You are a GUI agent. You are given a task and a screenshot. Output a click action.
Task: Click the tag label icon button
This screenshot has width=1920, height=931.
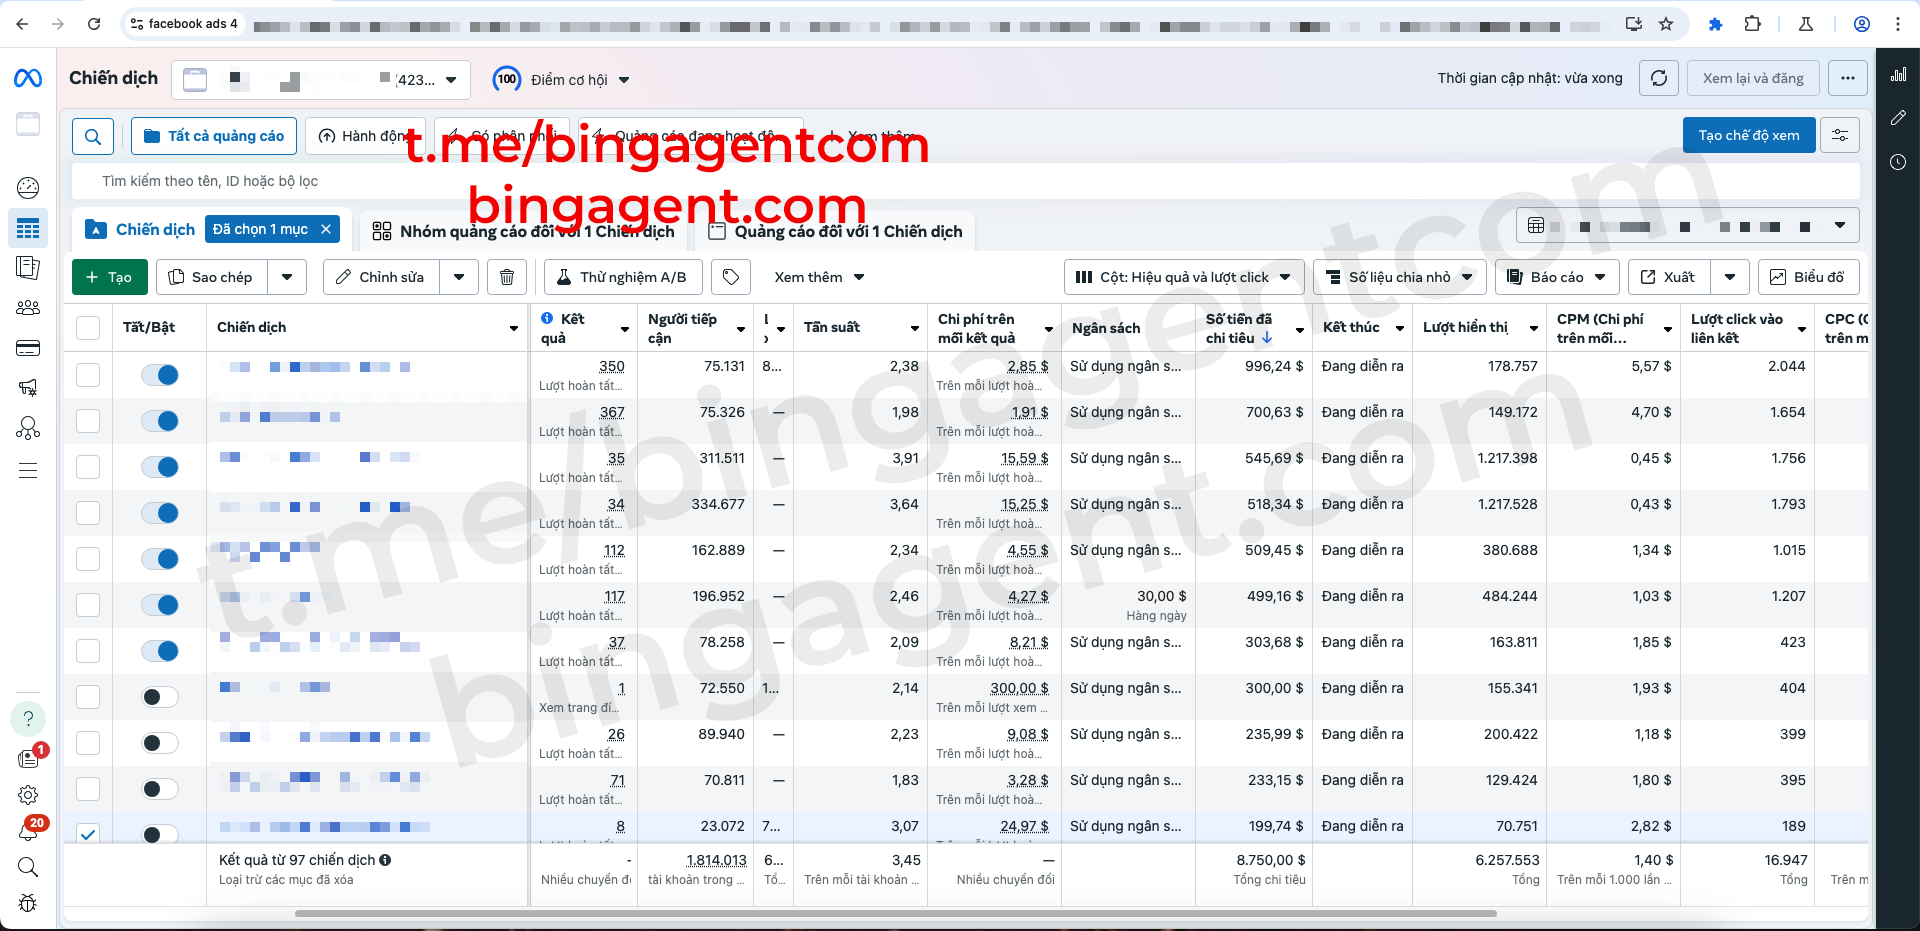(731, 277)
